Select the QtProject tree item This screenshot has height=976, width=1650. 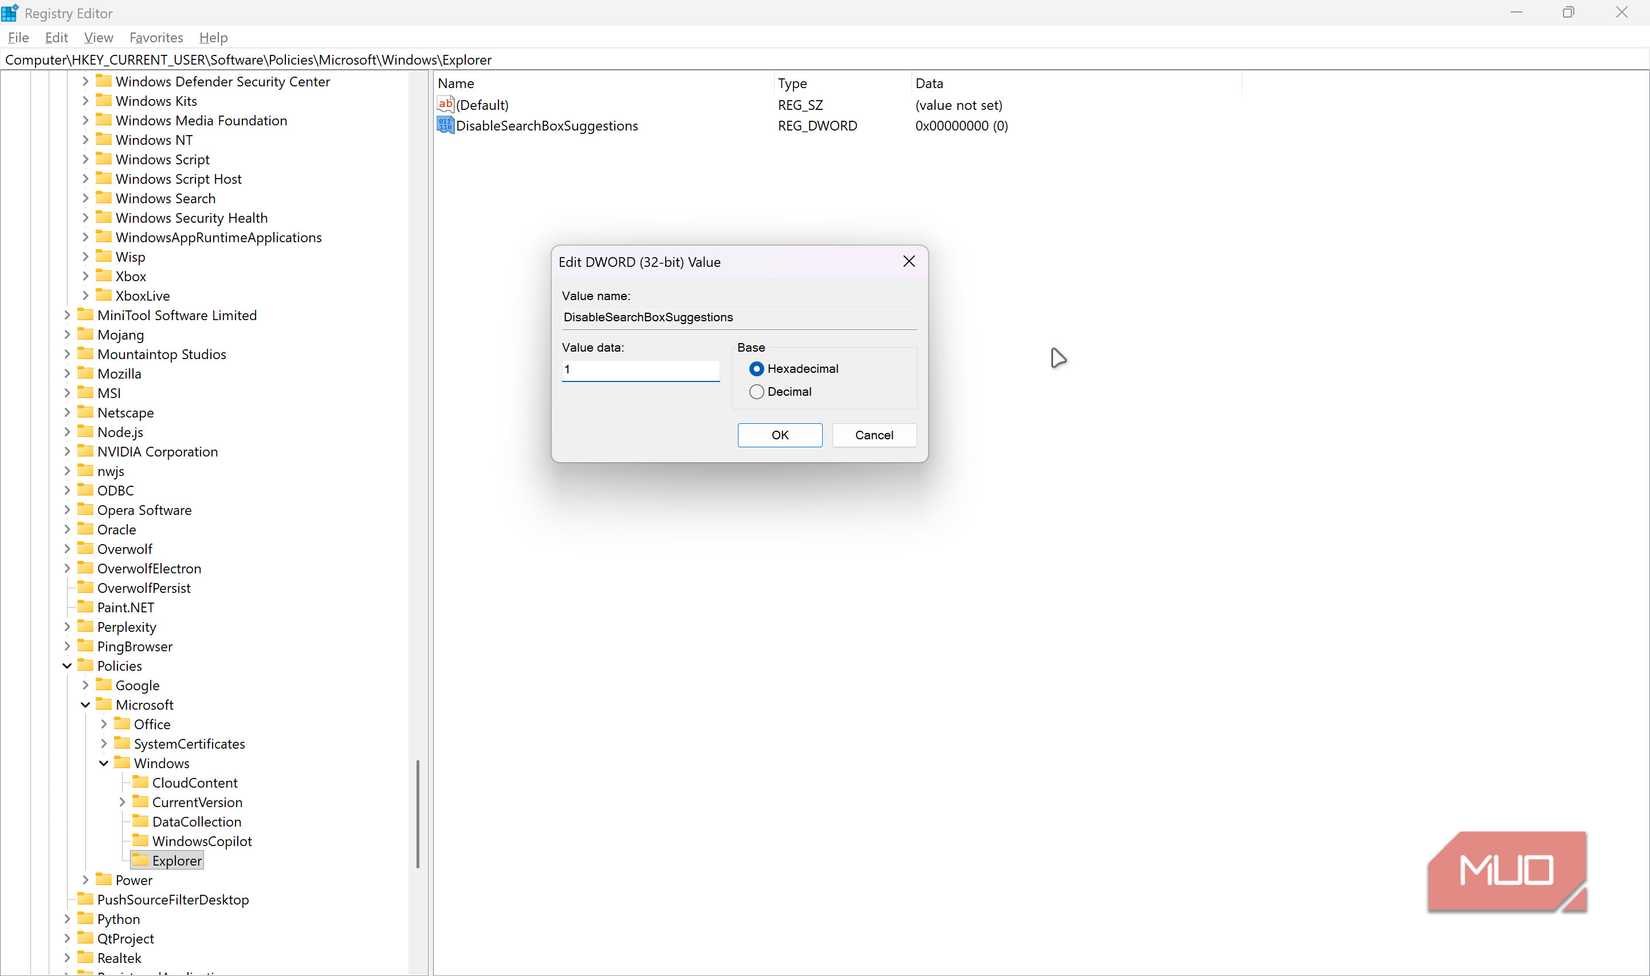coord(125,938)
